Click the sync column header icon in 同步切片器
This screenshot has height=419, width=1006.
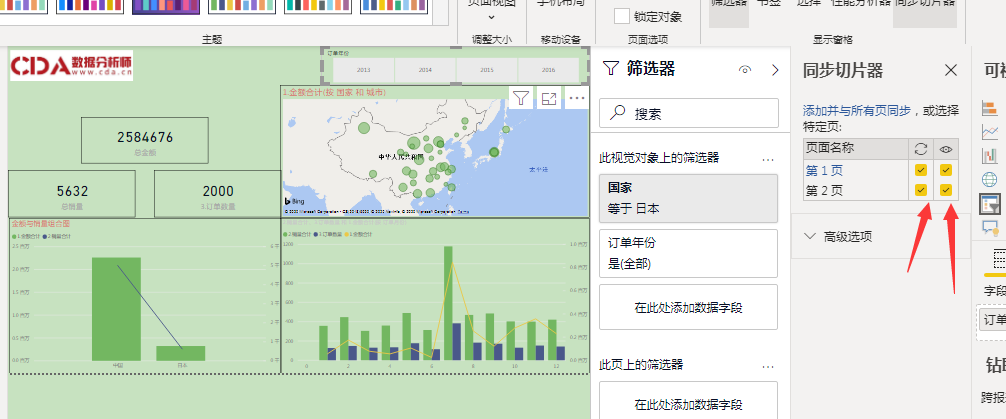[921, 149]
